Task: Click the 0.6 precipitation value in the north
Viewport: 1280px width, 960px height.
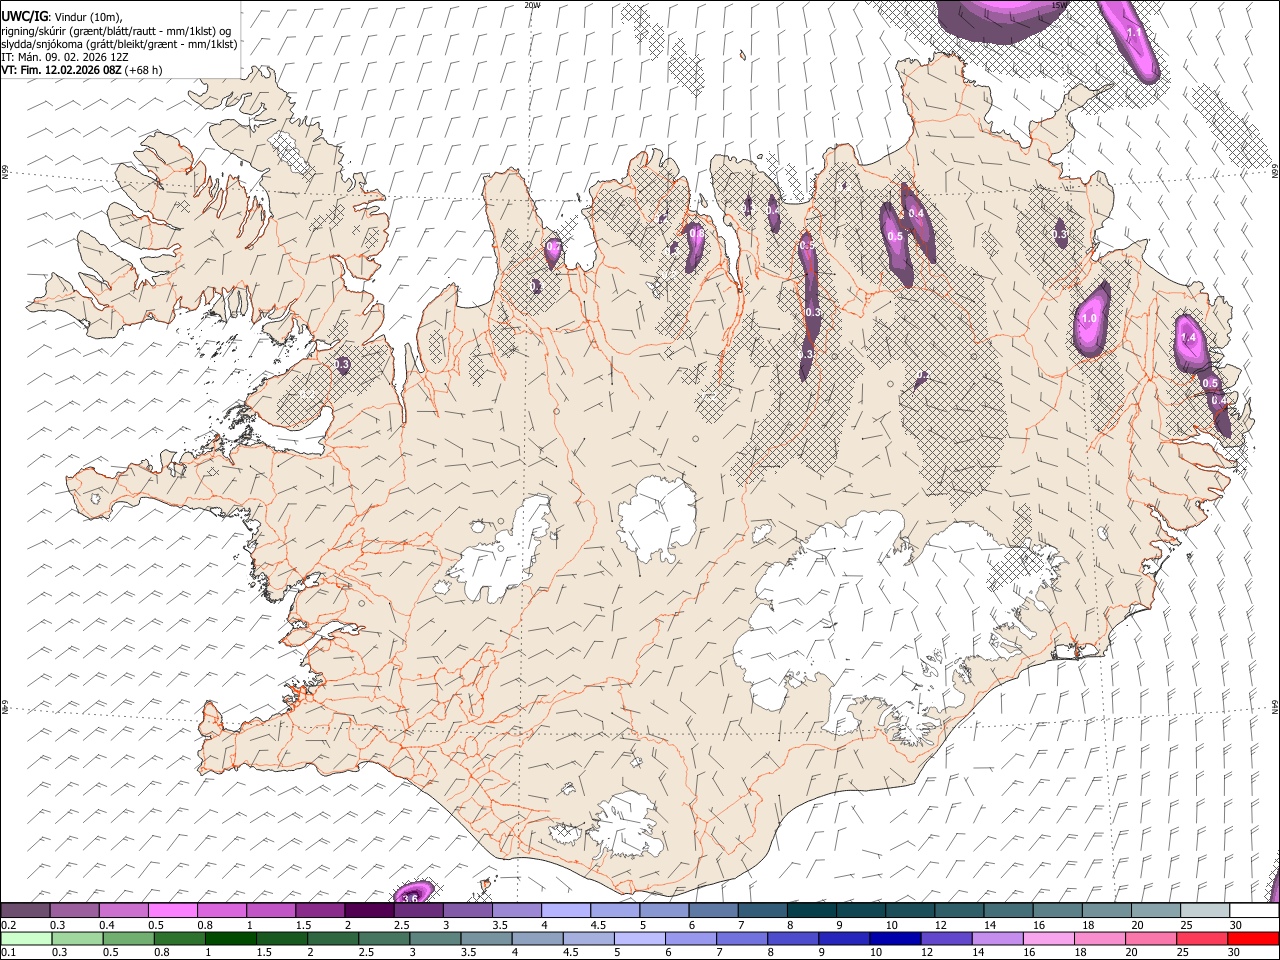Action: 697,233
